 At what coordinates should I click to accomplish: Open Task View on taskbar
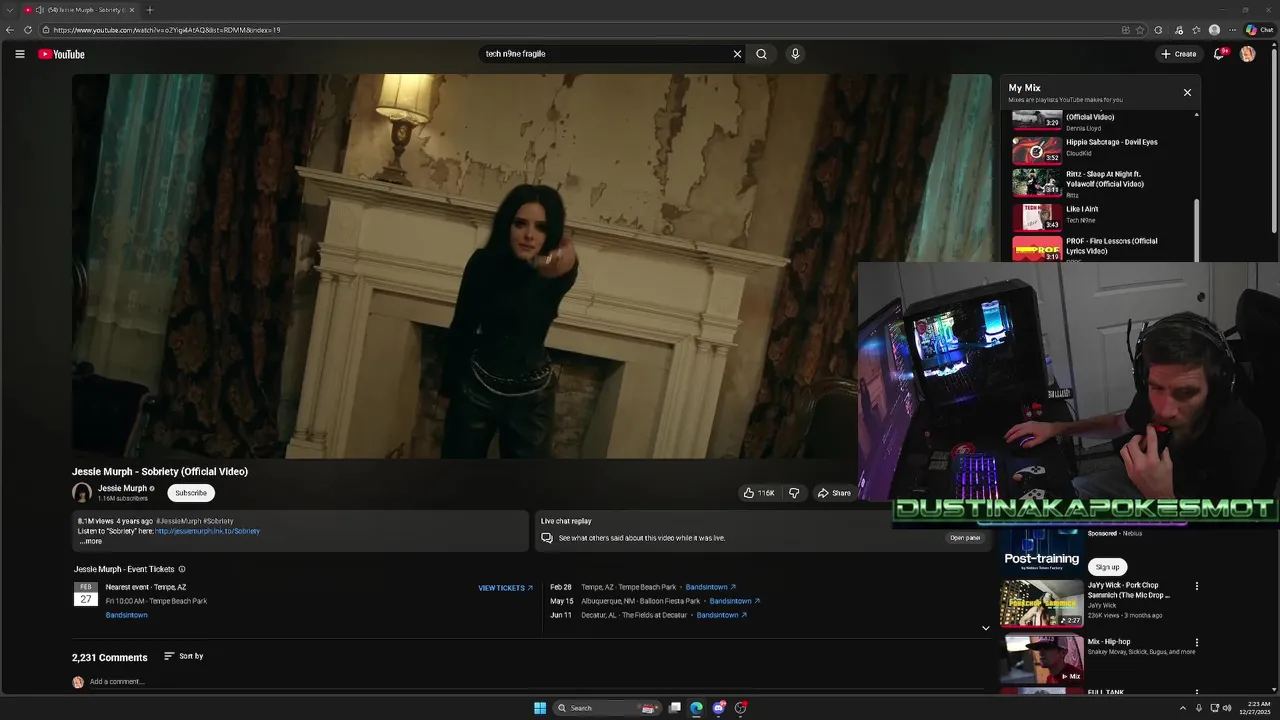[675, 708]
